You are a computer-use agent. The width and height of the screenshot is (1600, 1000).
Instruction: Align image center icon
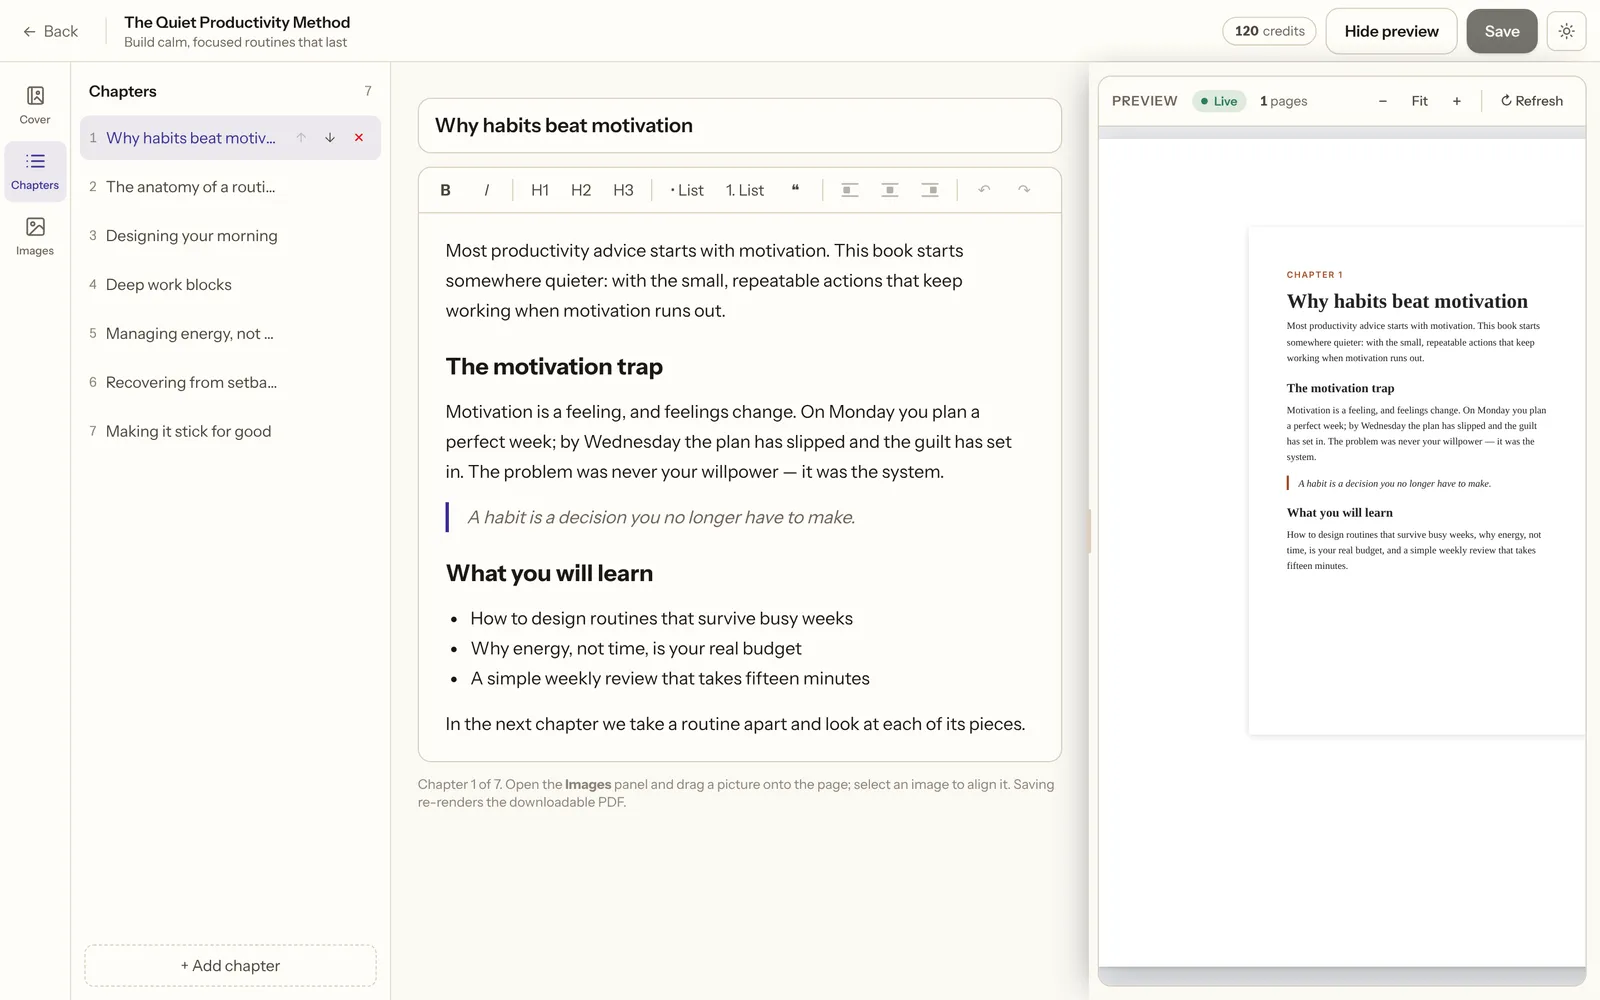point(890,190)
